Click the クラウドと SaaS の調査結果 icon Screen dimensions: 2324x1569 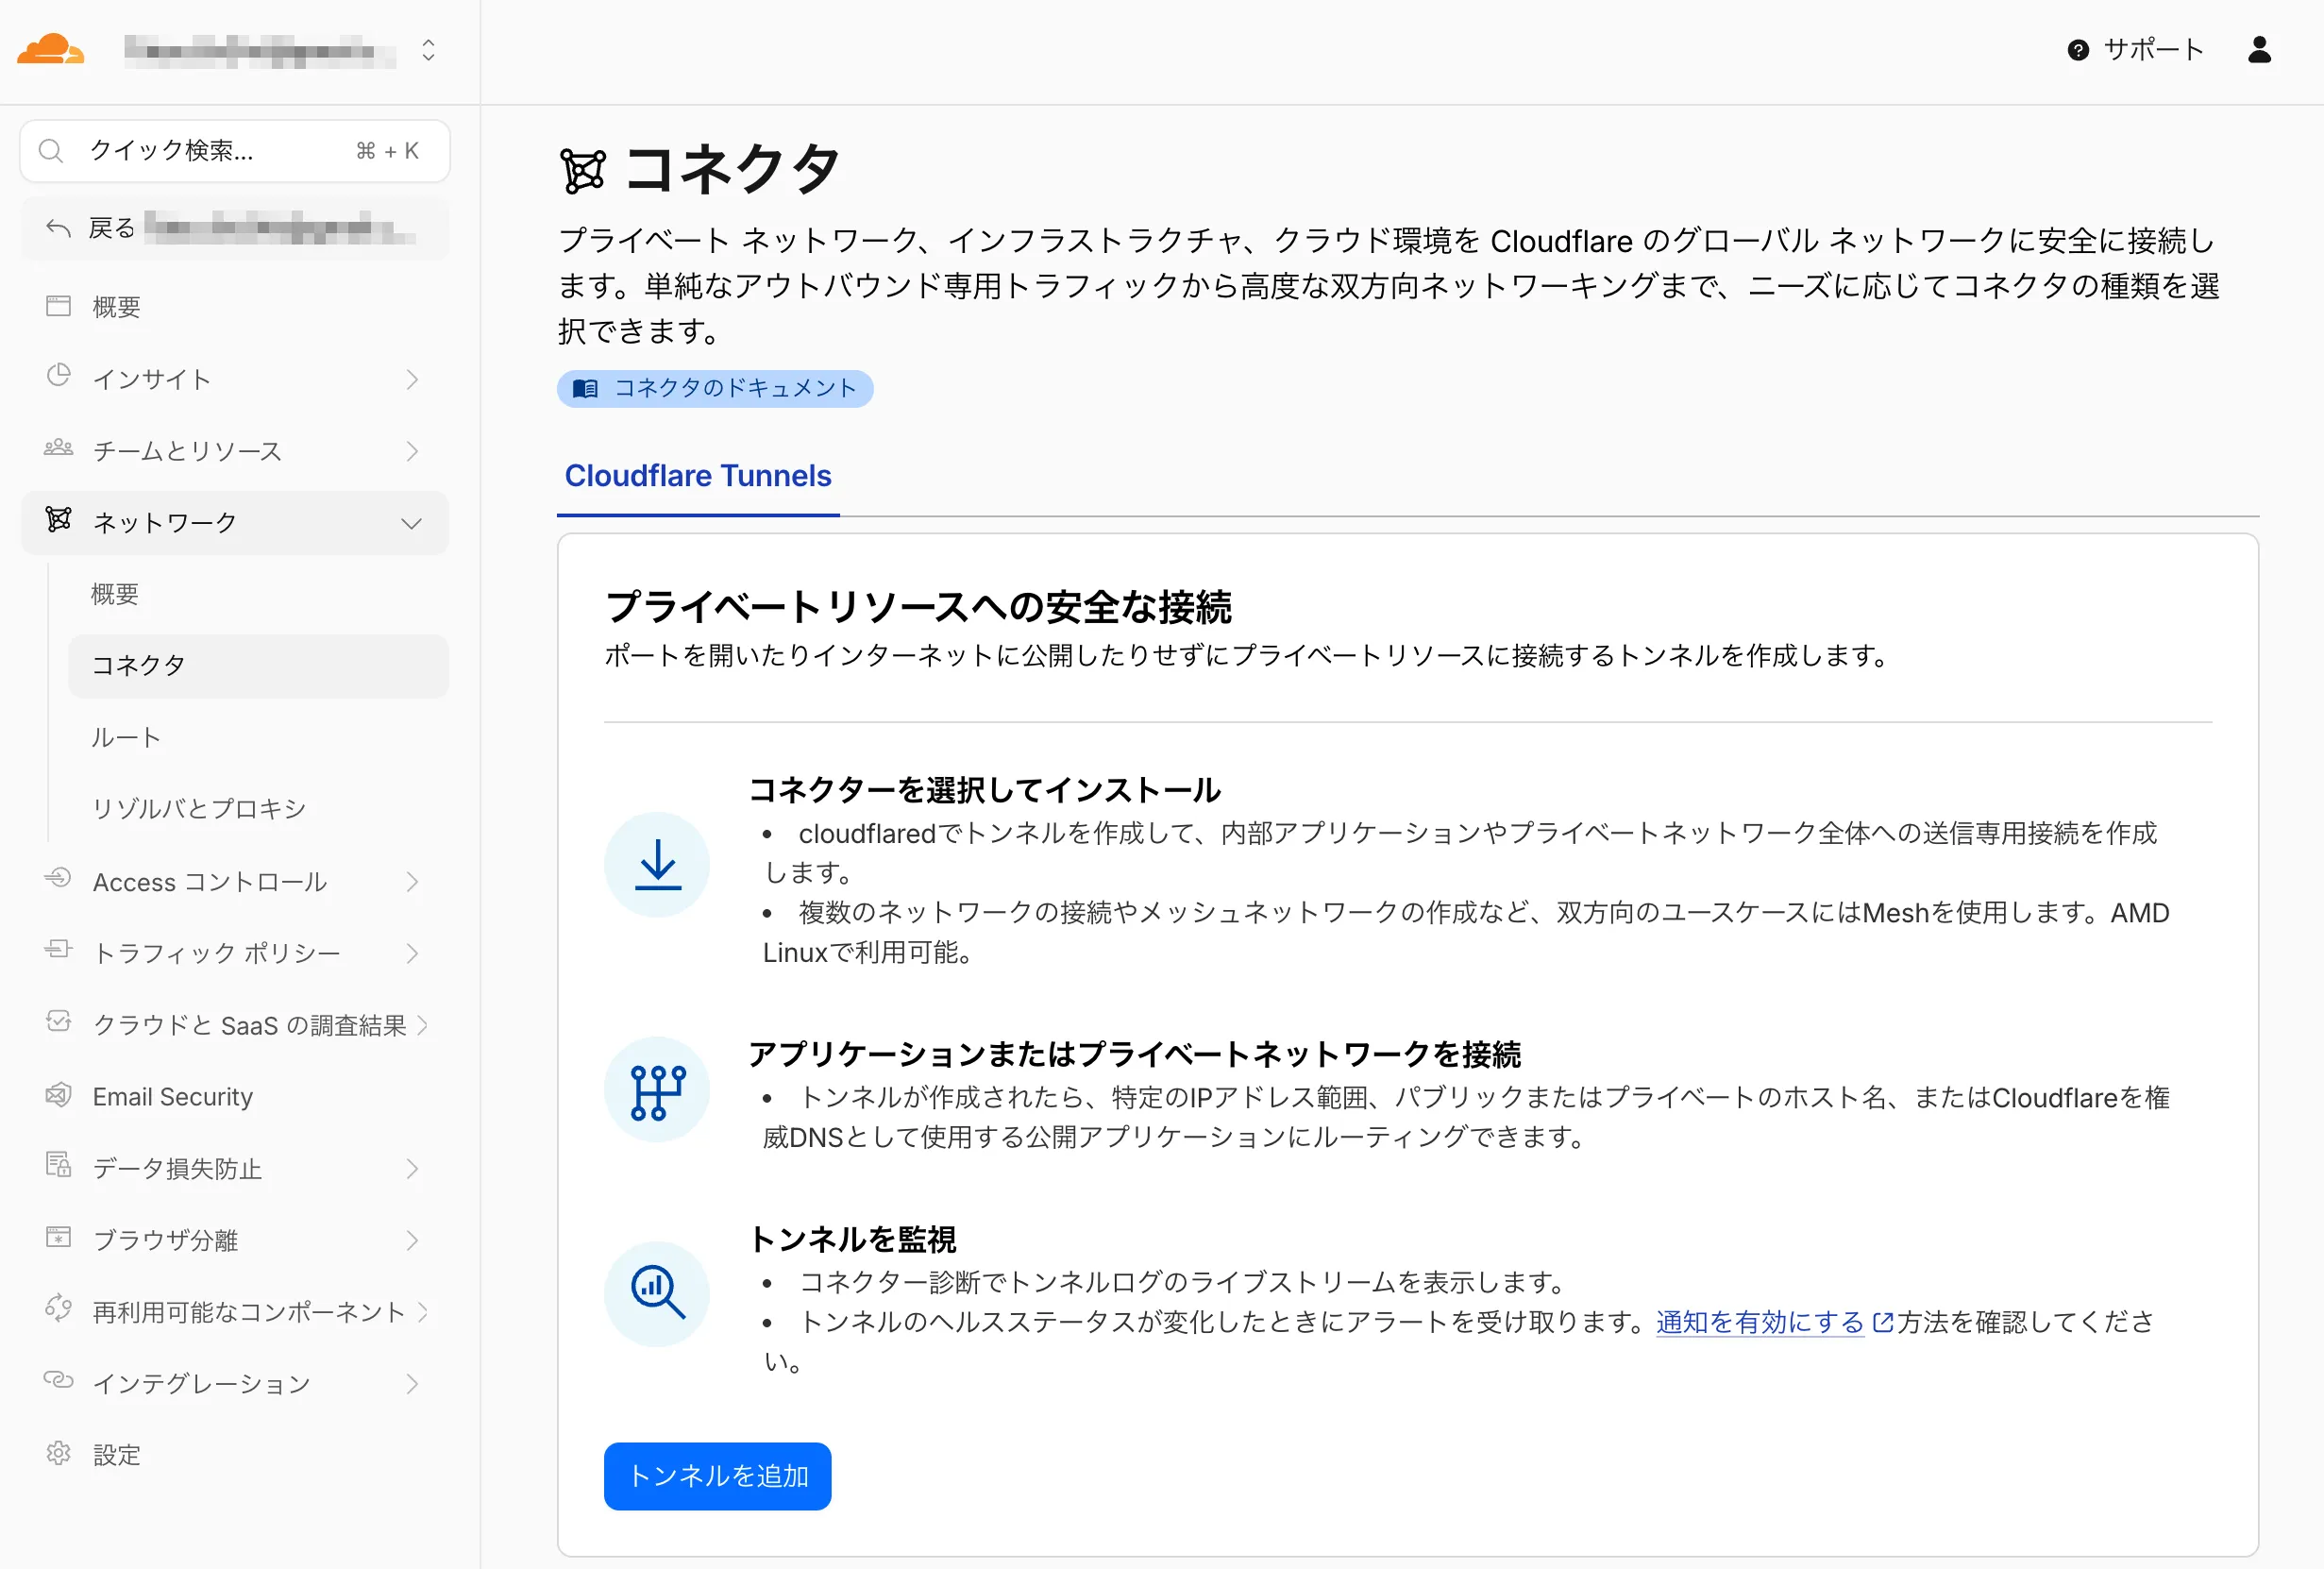[59, 1022]
